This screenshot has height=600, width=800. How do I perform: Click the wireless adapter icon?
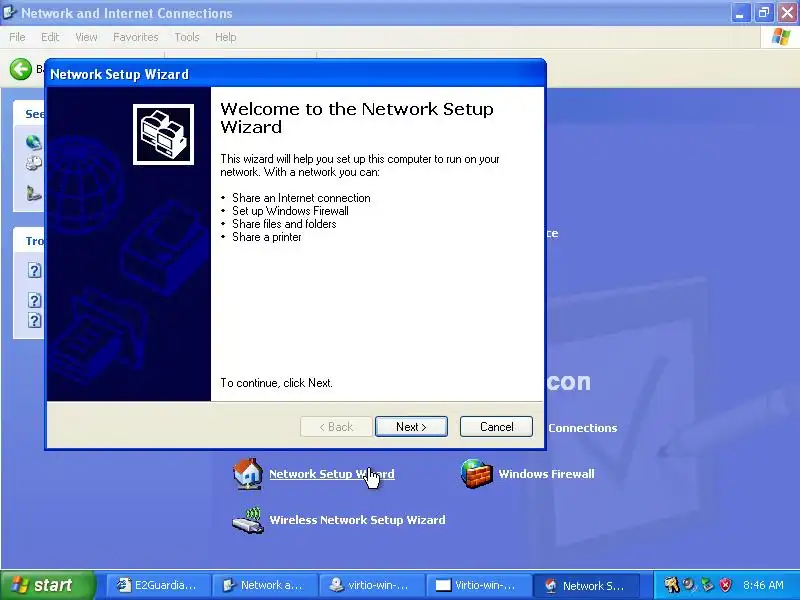point(248,520)
